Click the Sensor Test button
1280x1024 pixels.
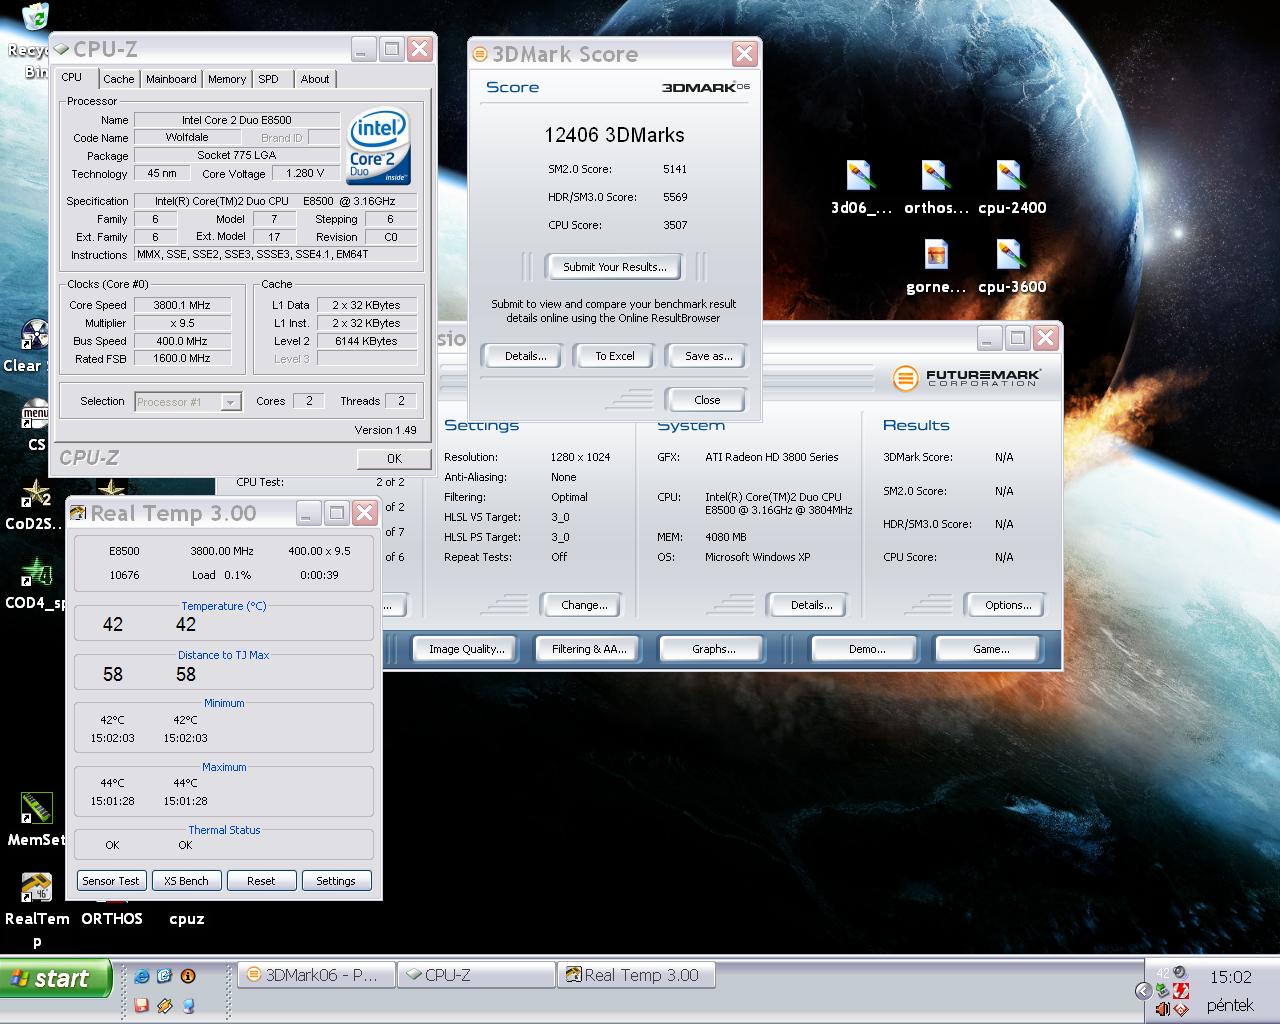[111, 881]
